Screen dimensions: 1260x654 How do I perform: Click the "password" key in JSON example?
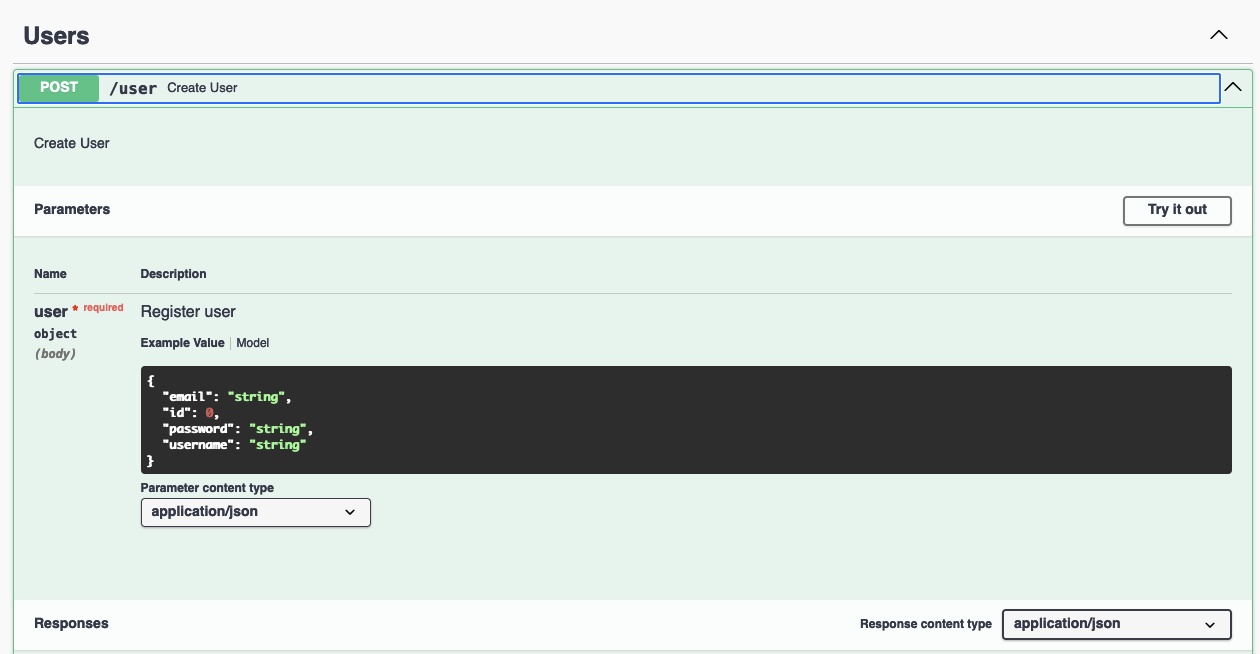[197, 429]
